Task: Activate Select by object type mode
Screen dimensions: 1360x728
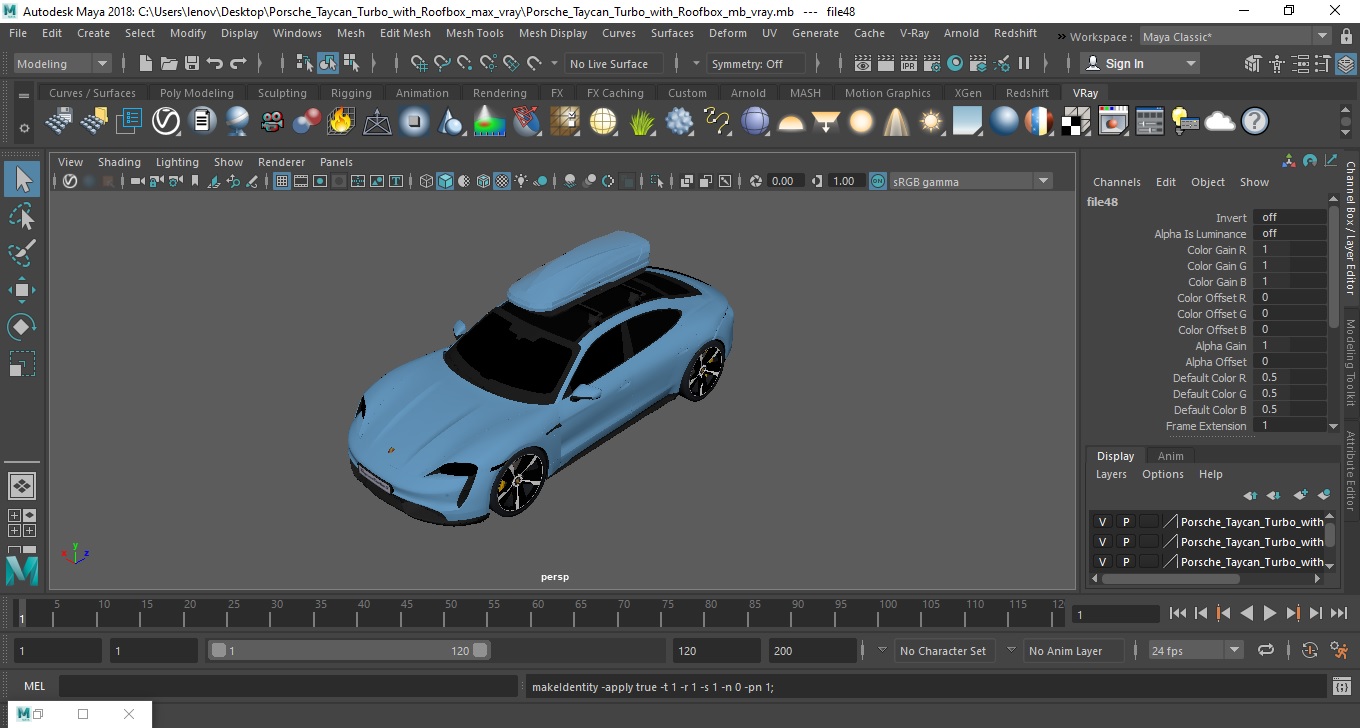Action: (328, 63)
